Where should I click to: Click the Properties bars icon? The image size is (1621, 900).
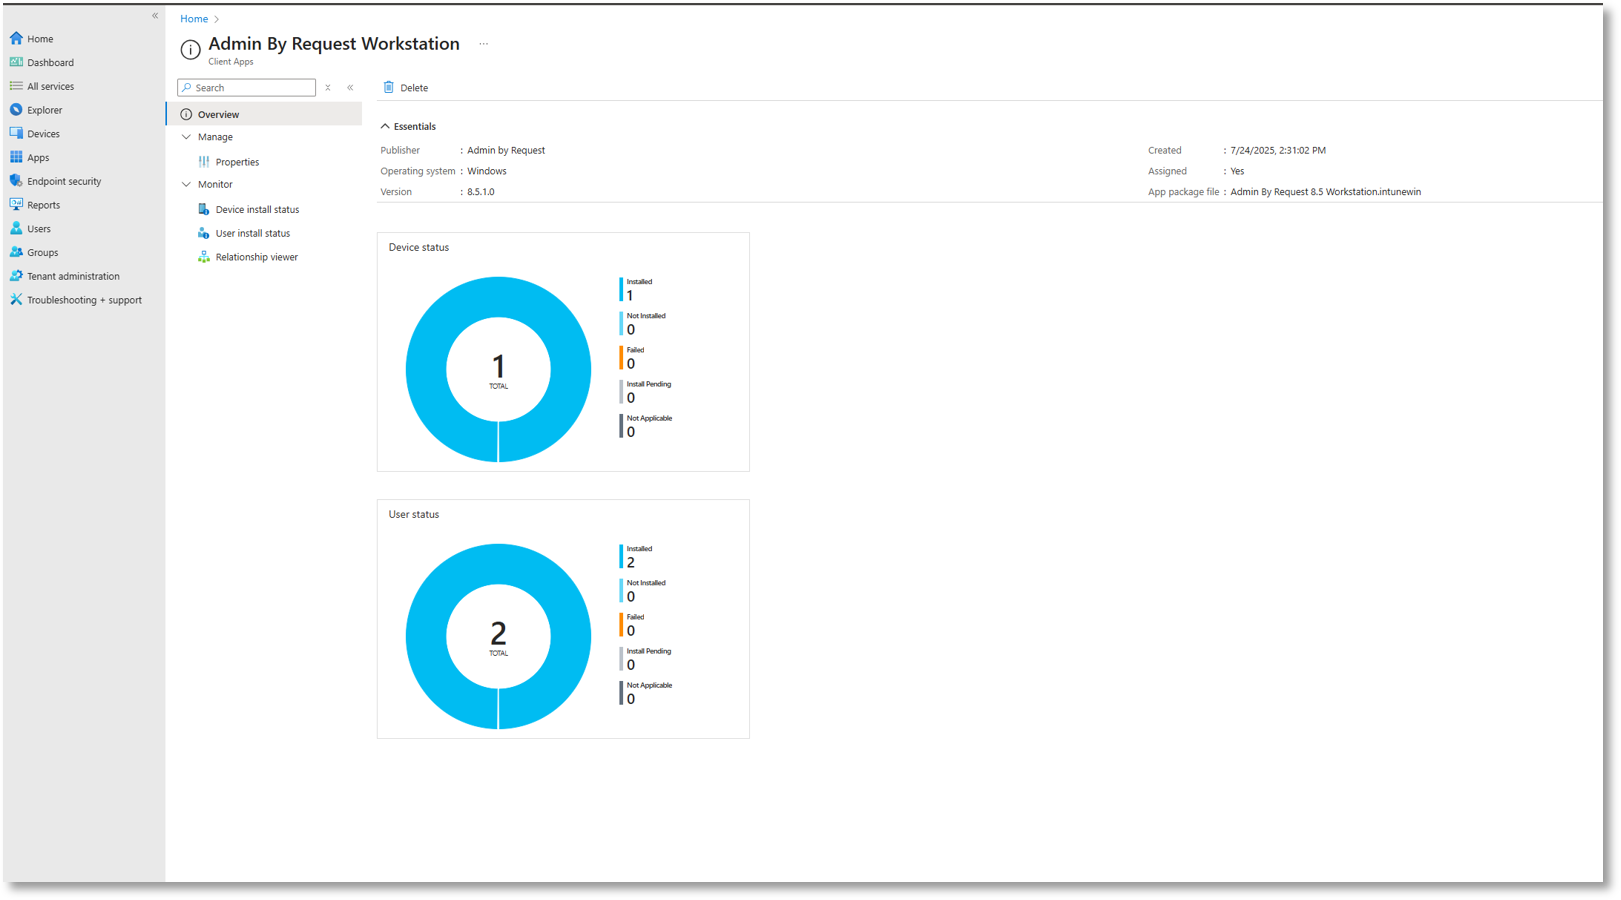click(x=204, y=161)
